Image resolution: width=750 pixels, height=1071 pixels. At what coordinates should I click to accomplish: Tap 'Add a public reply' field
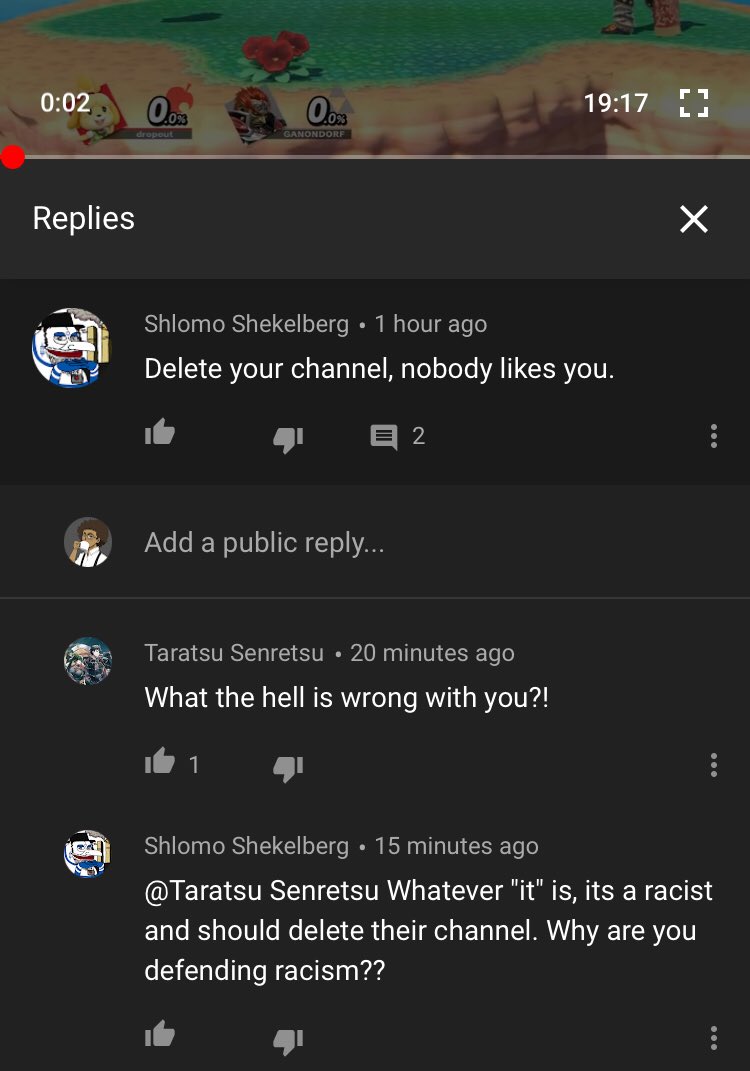coord(375,542)
